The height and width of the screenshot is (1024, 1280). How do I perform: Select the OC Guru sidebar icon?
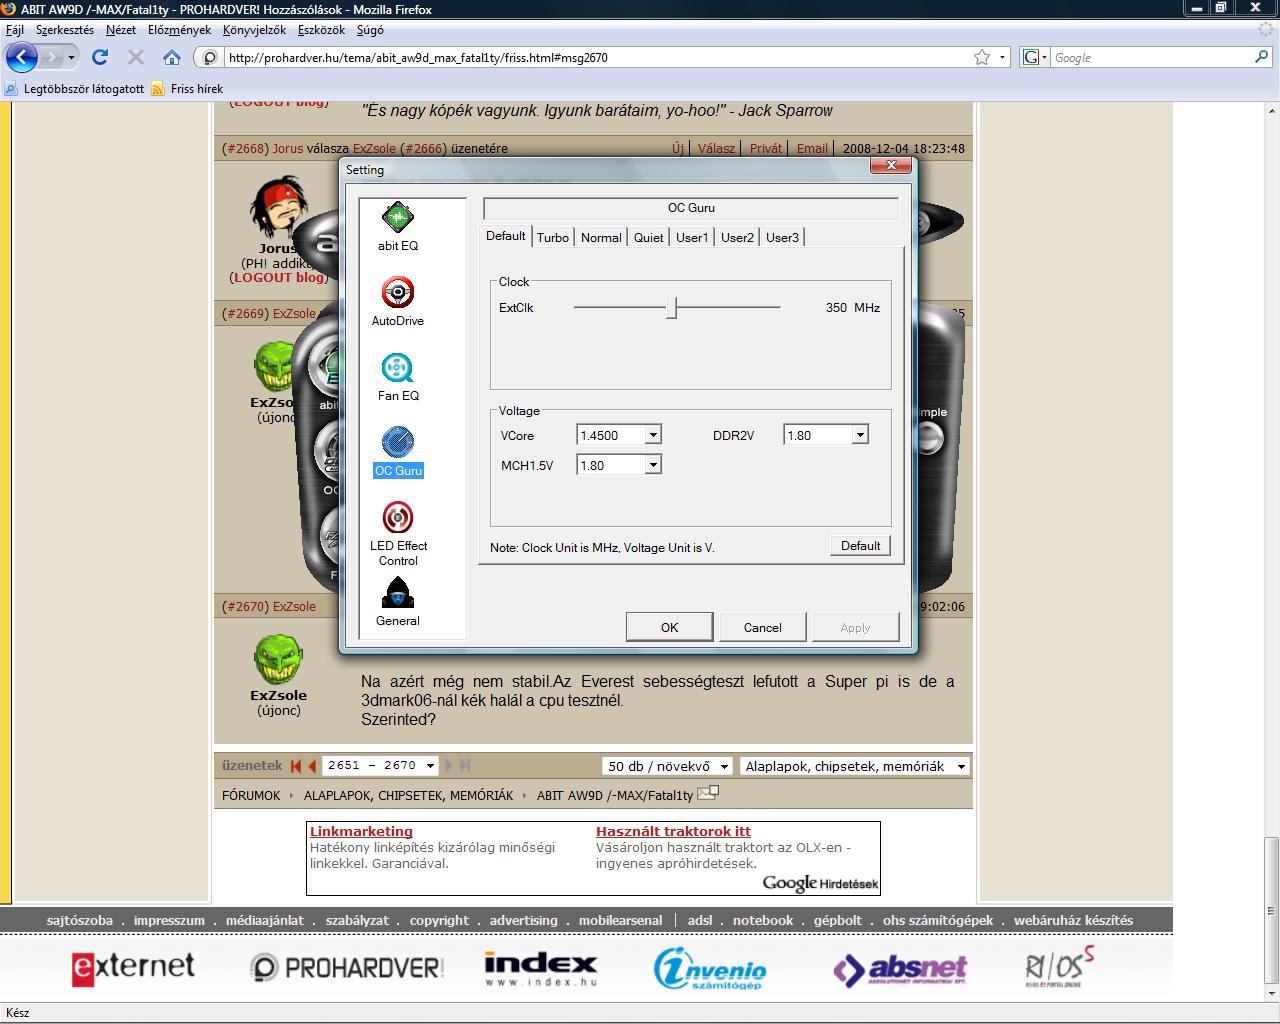pyautogui.click(x=398, y=443)
